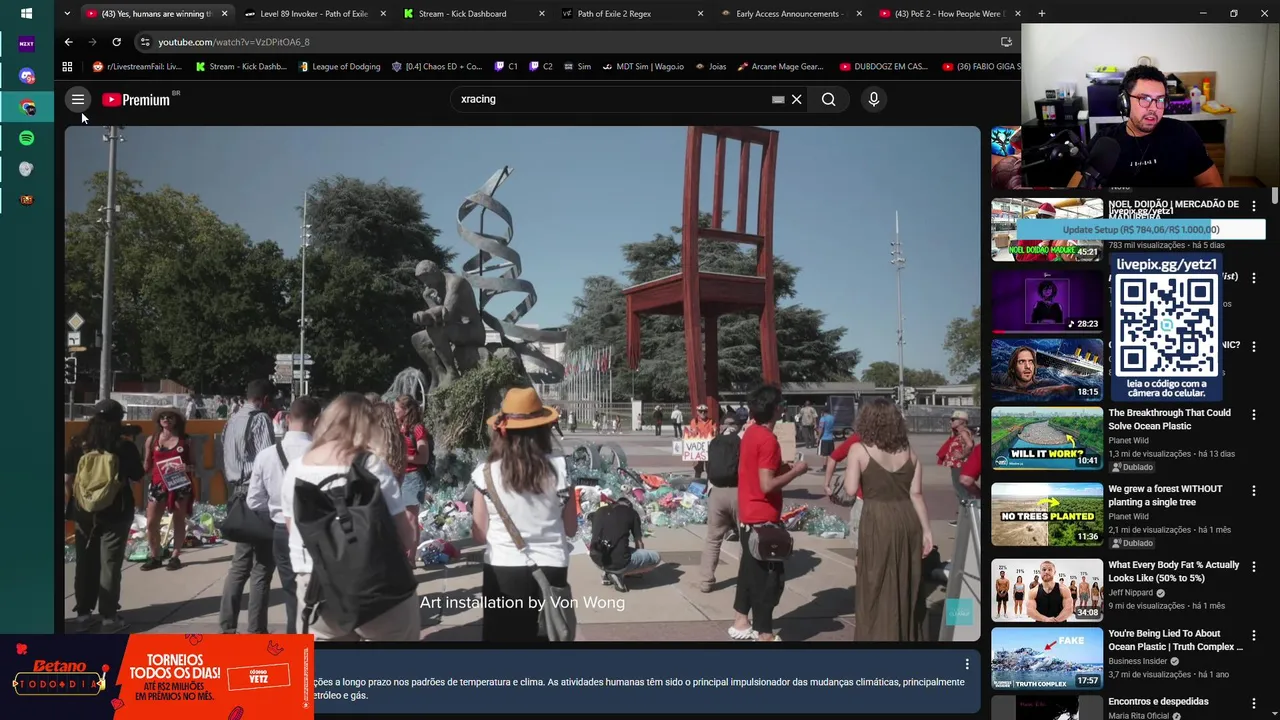Open 'The Breakthrough That Could Solve Ocean Plastic' title
Viewport: 1280px width, 720px height.
tap(1169, 419)
